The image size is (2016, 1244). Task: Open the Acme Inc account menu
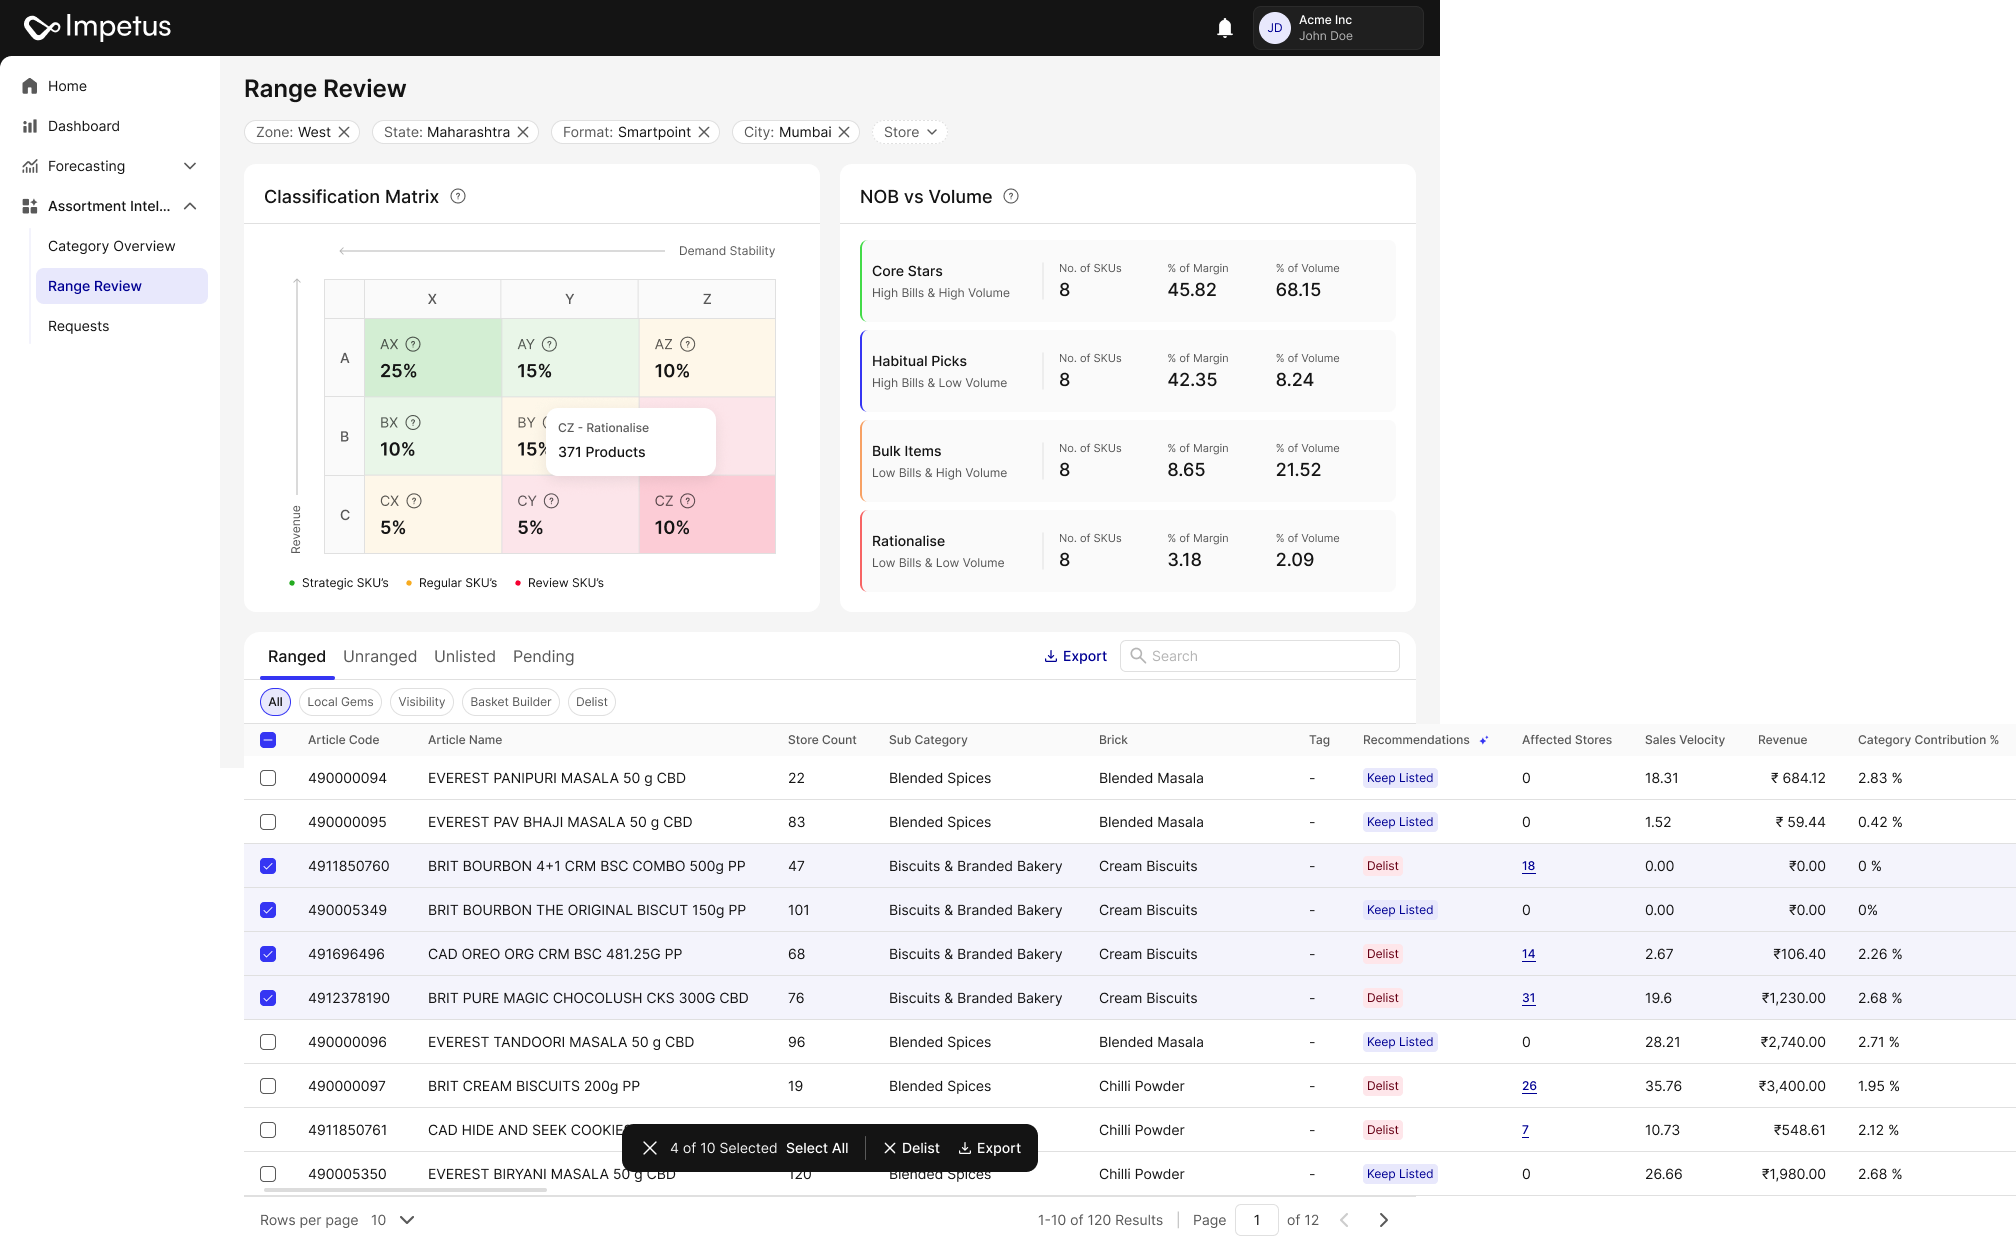1338,28
